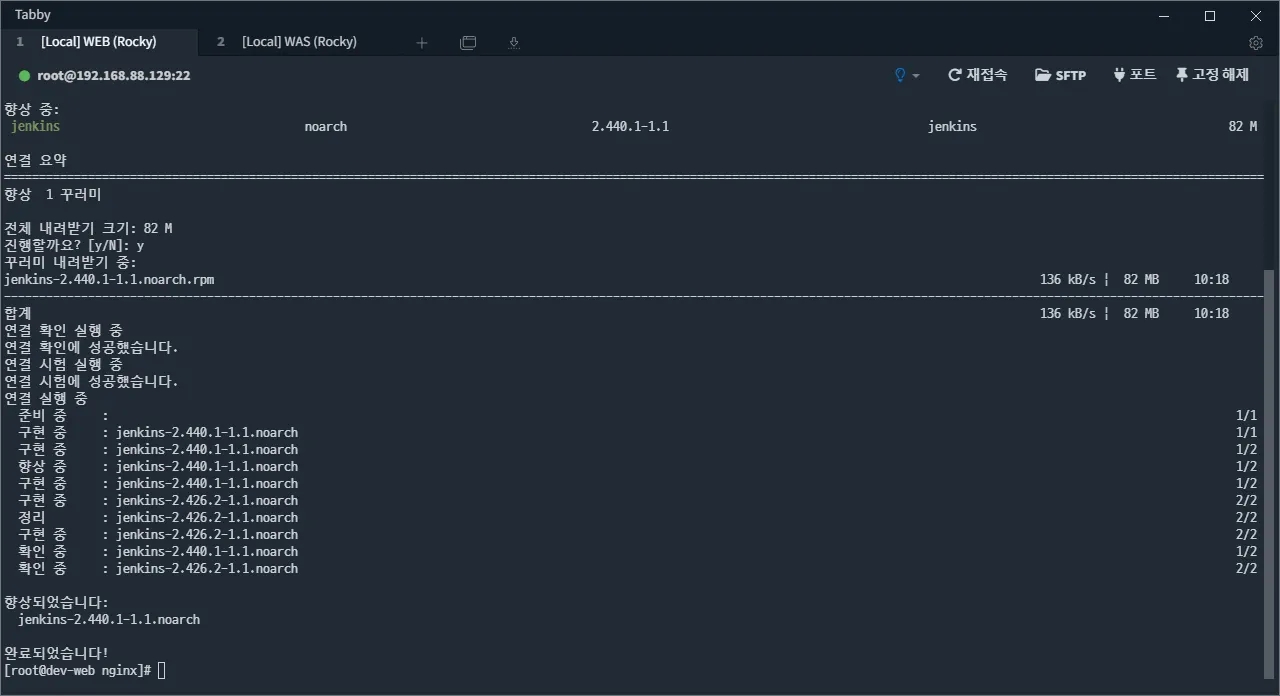Image resolution: width=1280 pixels, height=696 pixels.
Task: Maximize the Tabby window
Action: coord(1210,15)
